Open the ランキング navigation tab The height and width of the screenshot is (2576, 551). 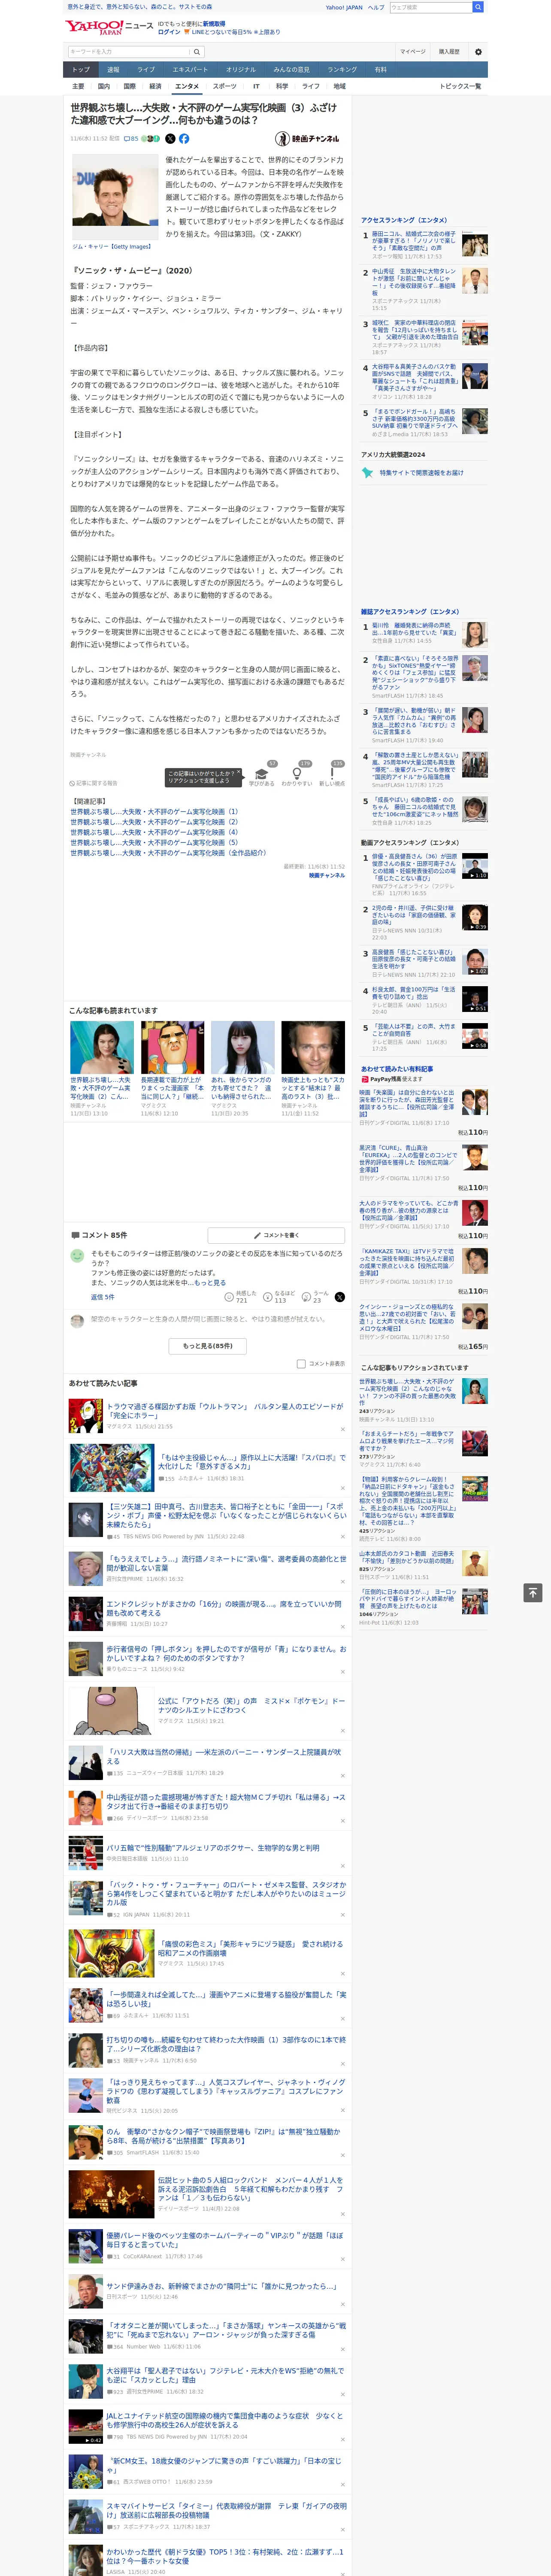click(x=342, y=70)
